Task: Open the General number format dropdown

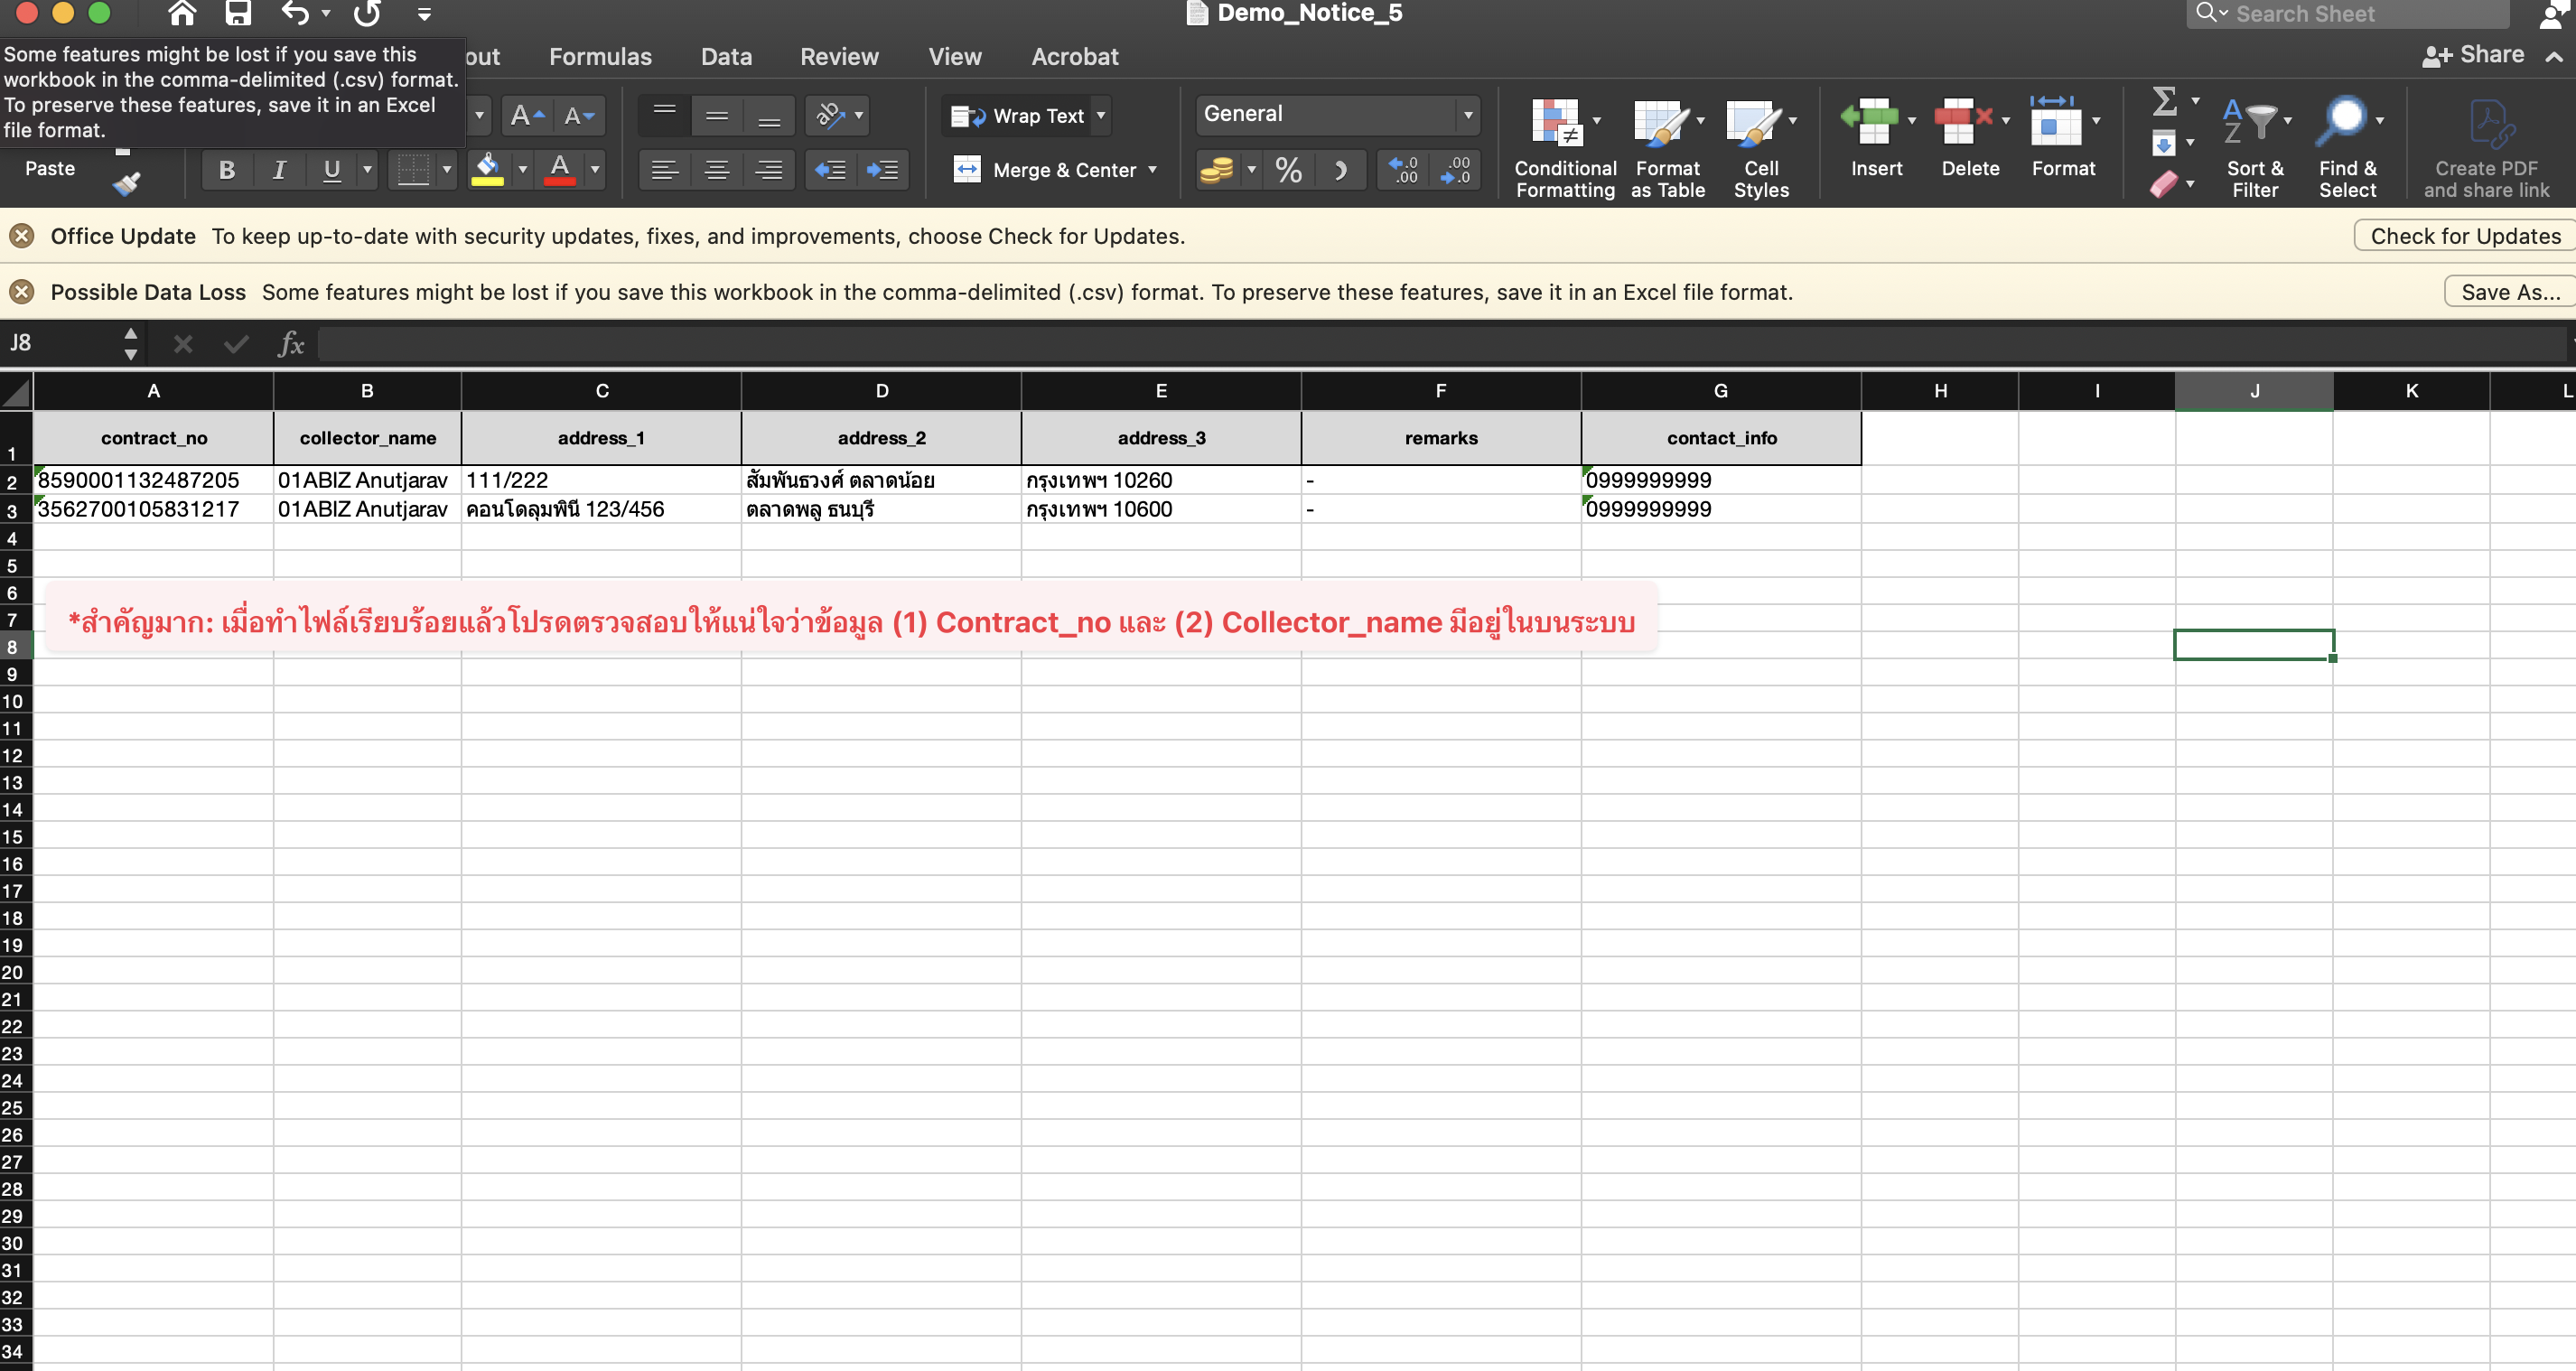Action: 1467,115
